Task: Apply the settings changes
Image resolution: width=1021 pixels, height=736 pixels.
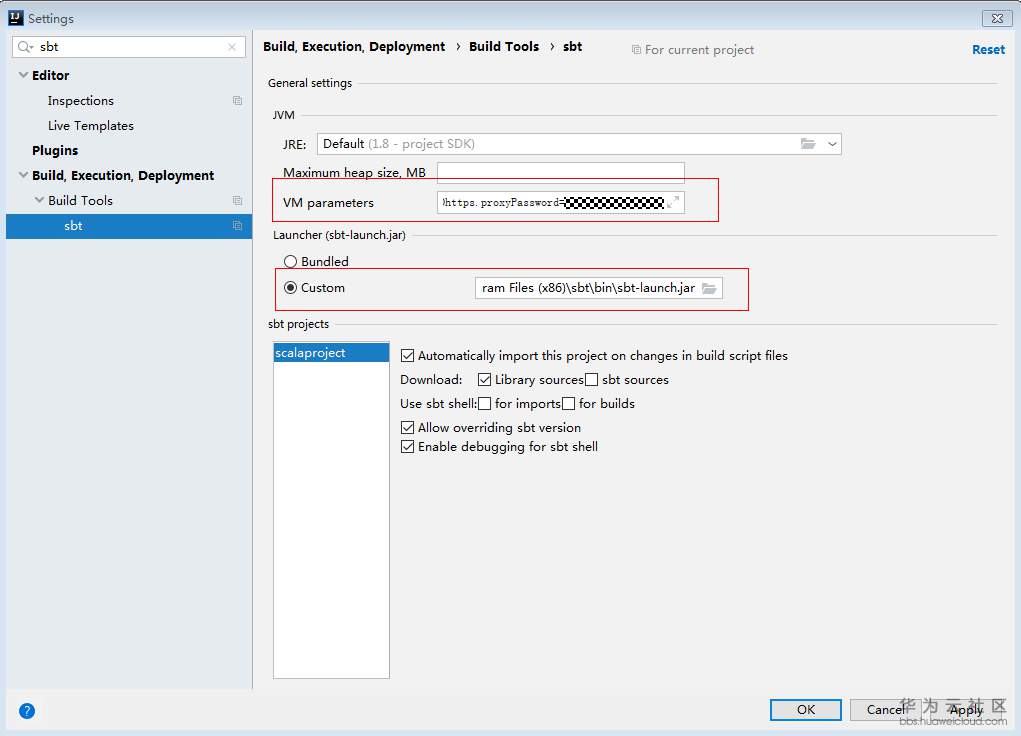Action: click(x=966, y=709)
